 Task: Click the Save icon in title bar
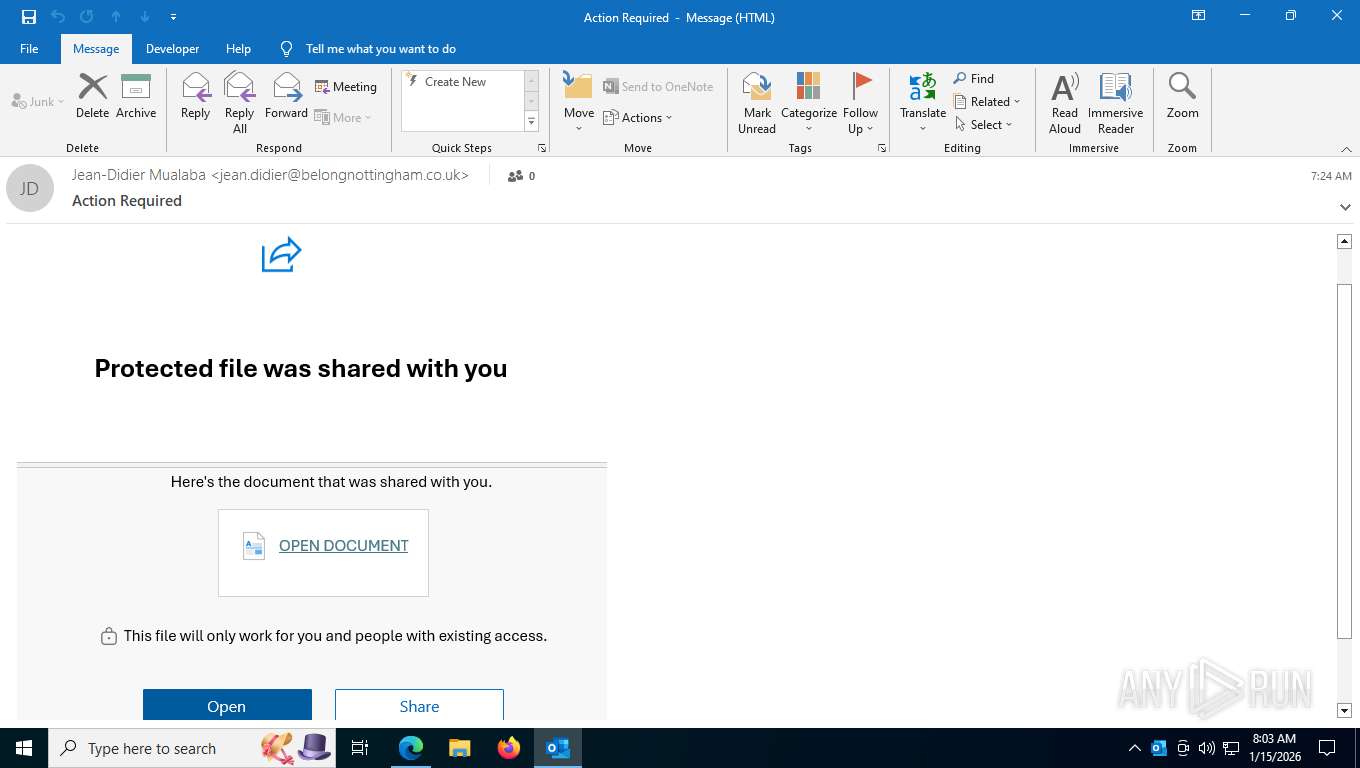pyautogui.click(x=29, y=17)
